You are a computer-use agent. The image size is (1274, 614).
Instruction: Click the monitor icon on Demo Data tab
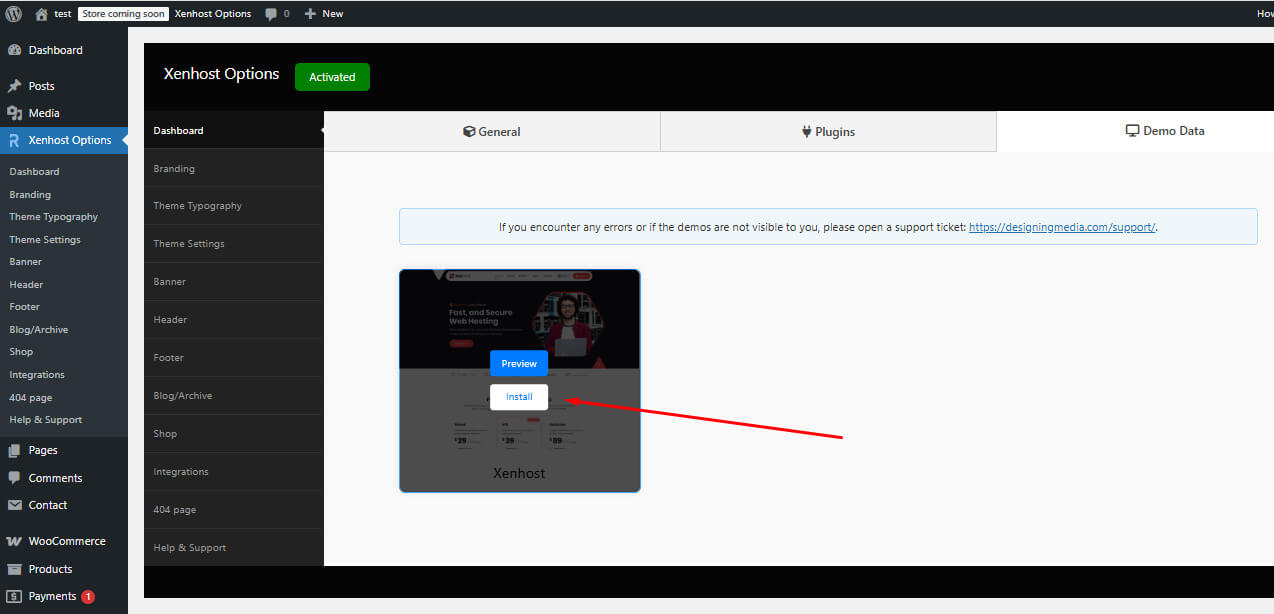pyautogui.click(x=1133, y=131)
